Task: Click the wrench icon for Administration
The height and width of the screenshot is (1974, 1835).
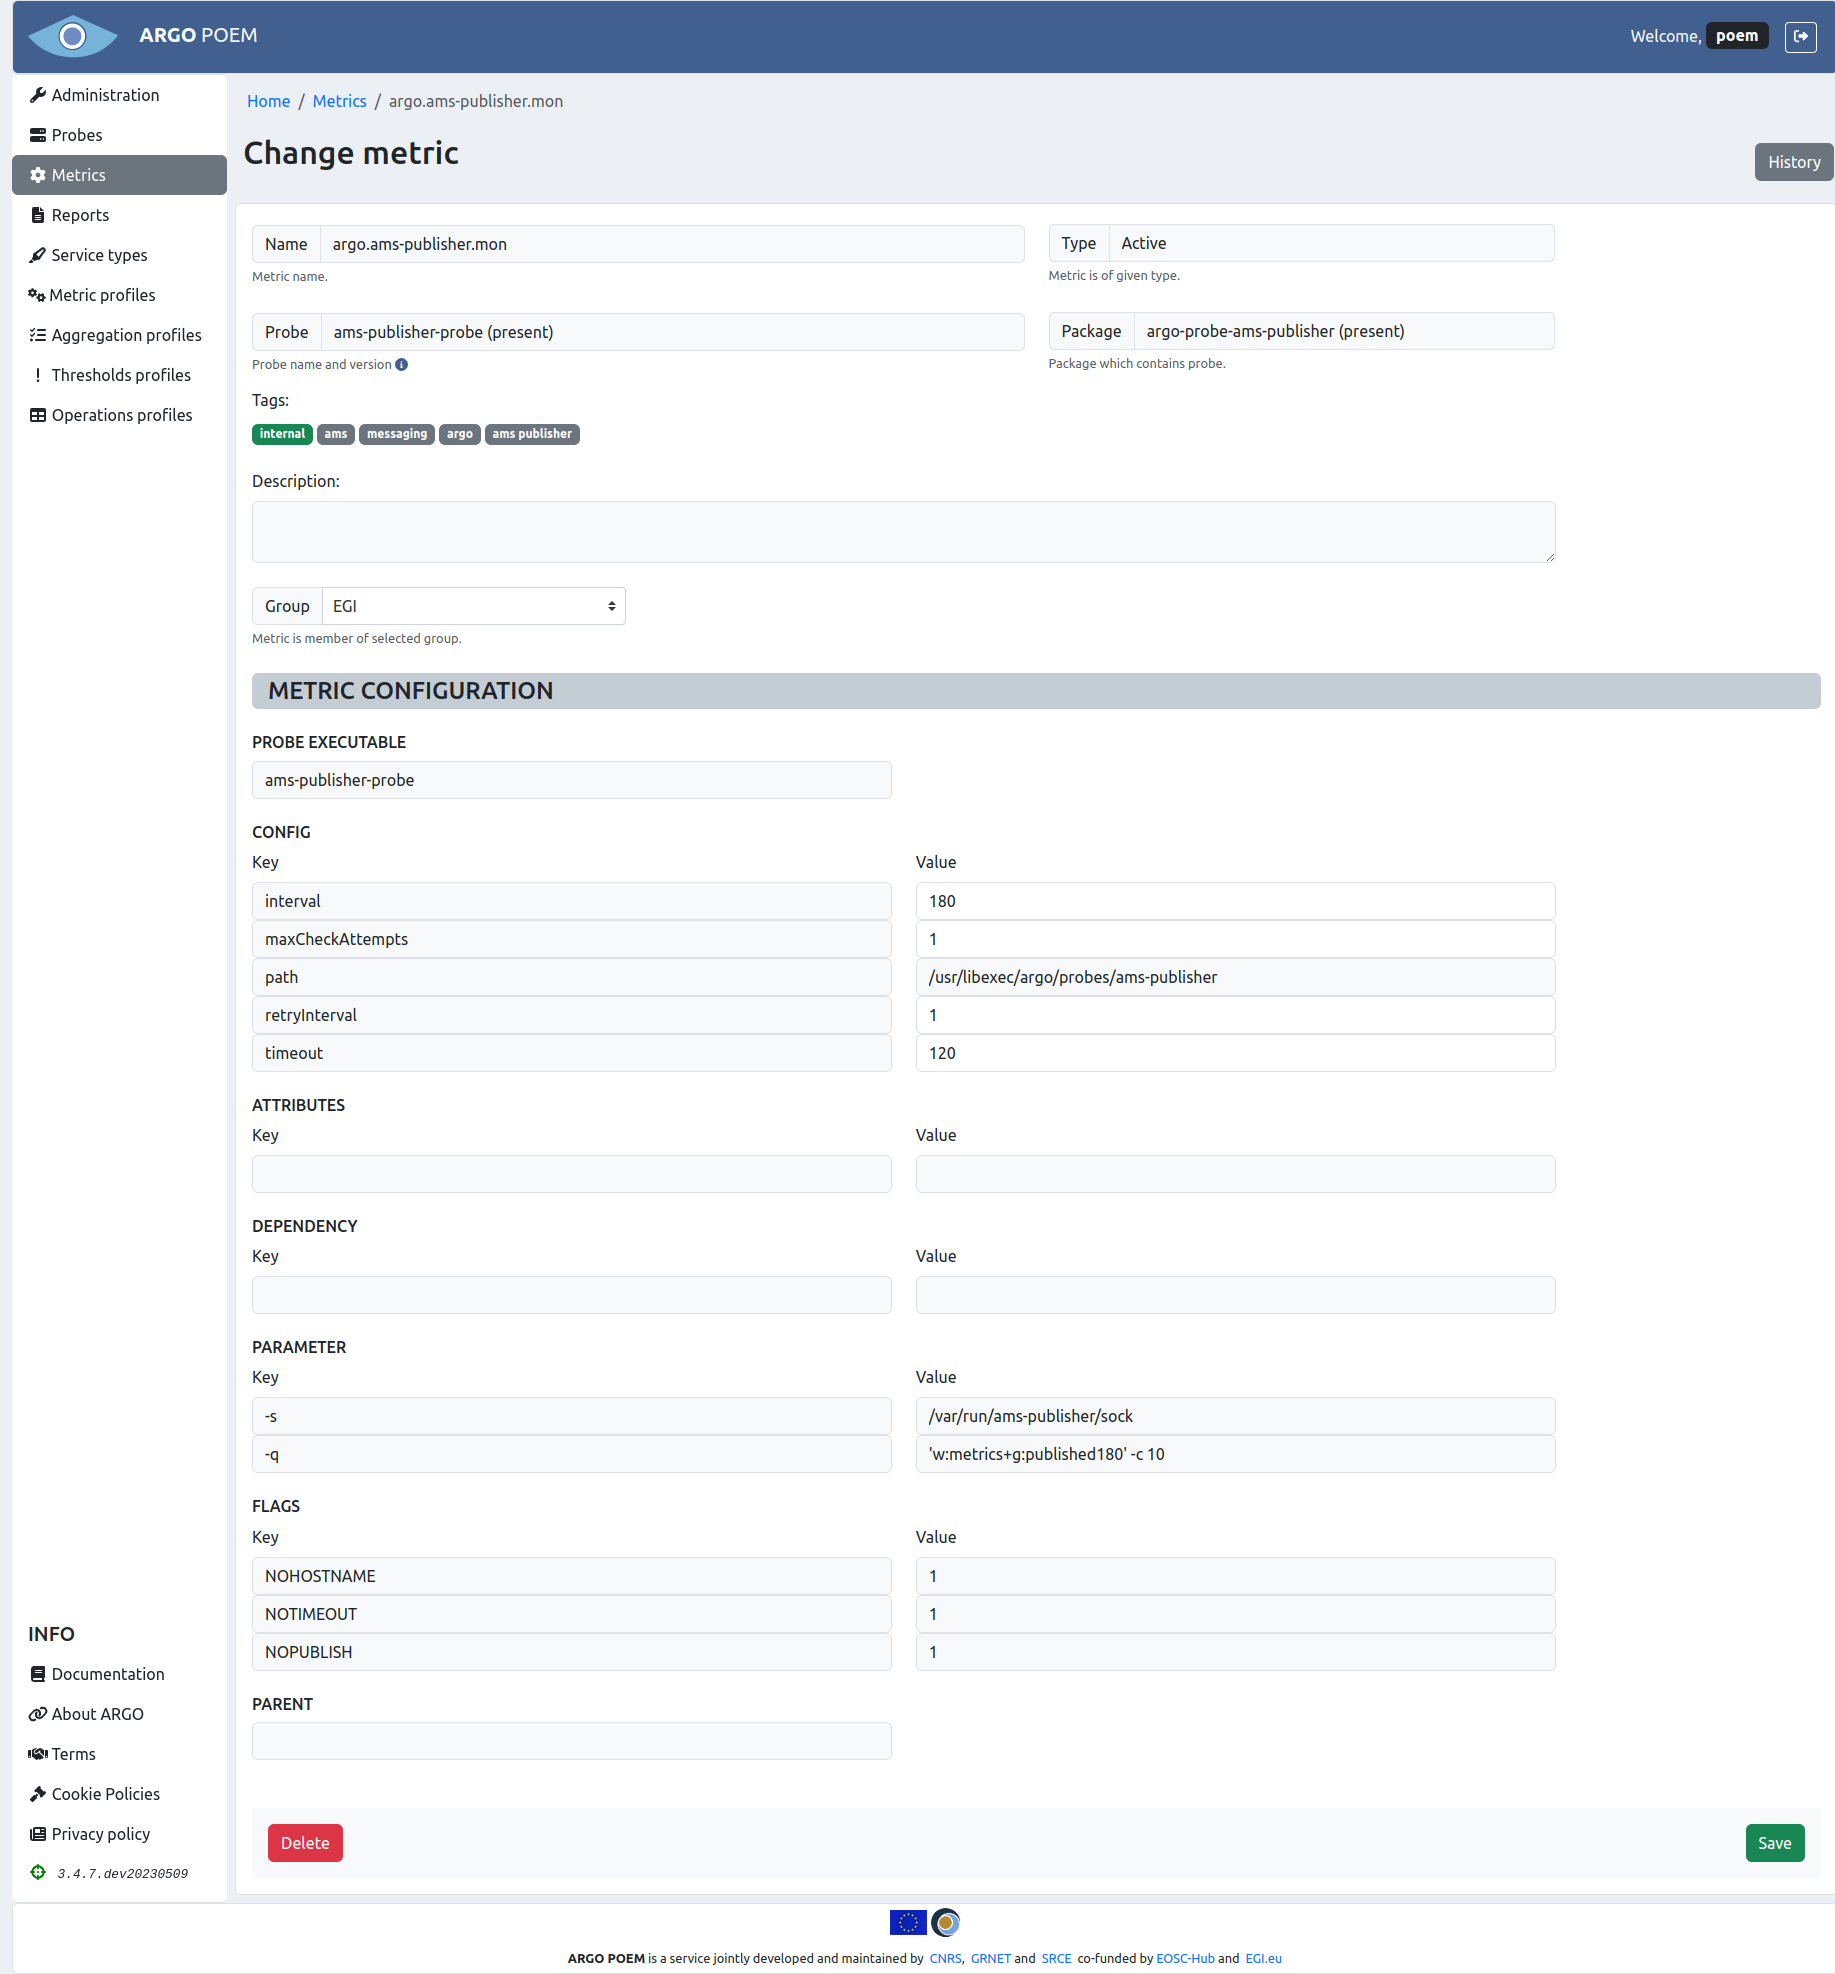Action: (38, 95)
